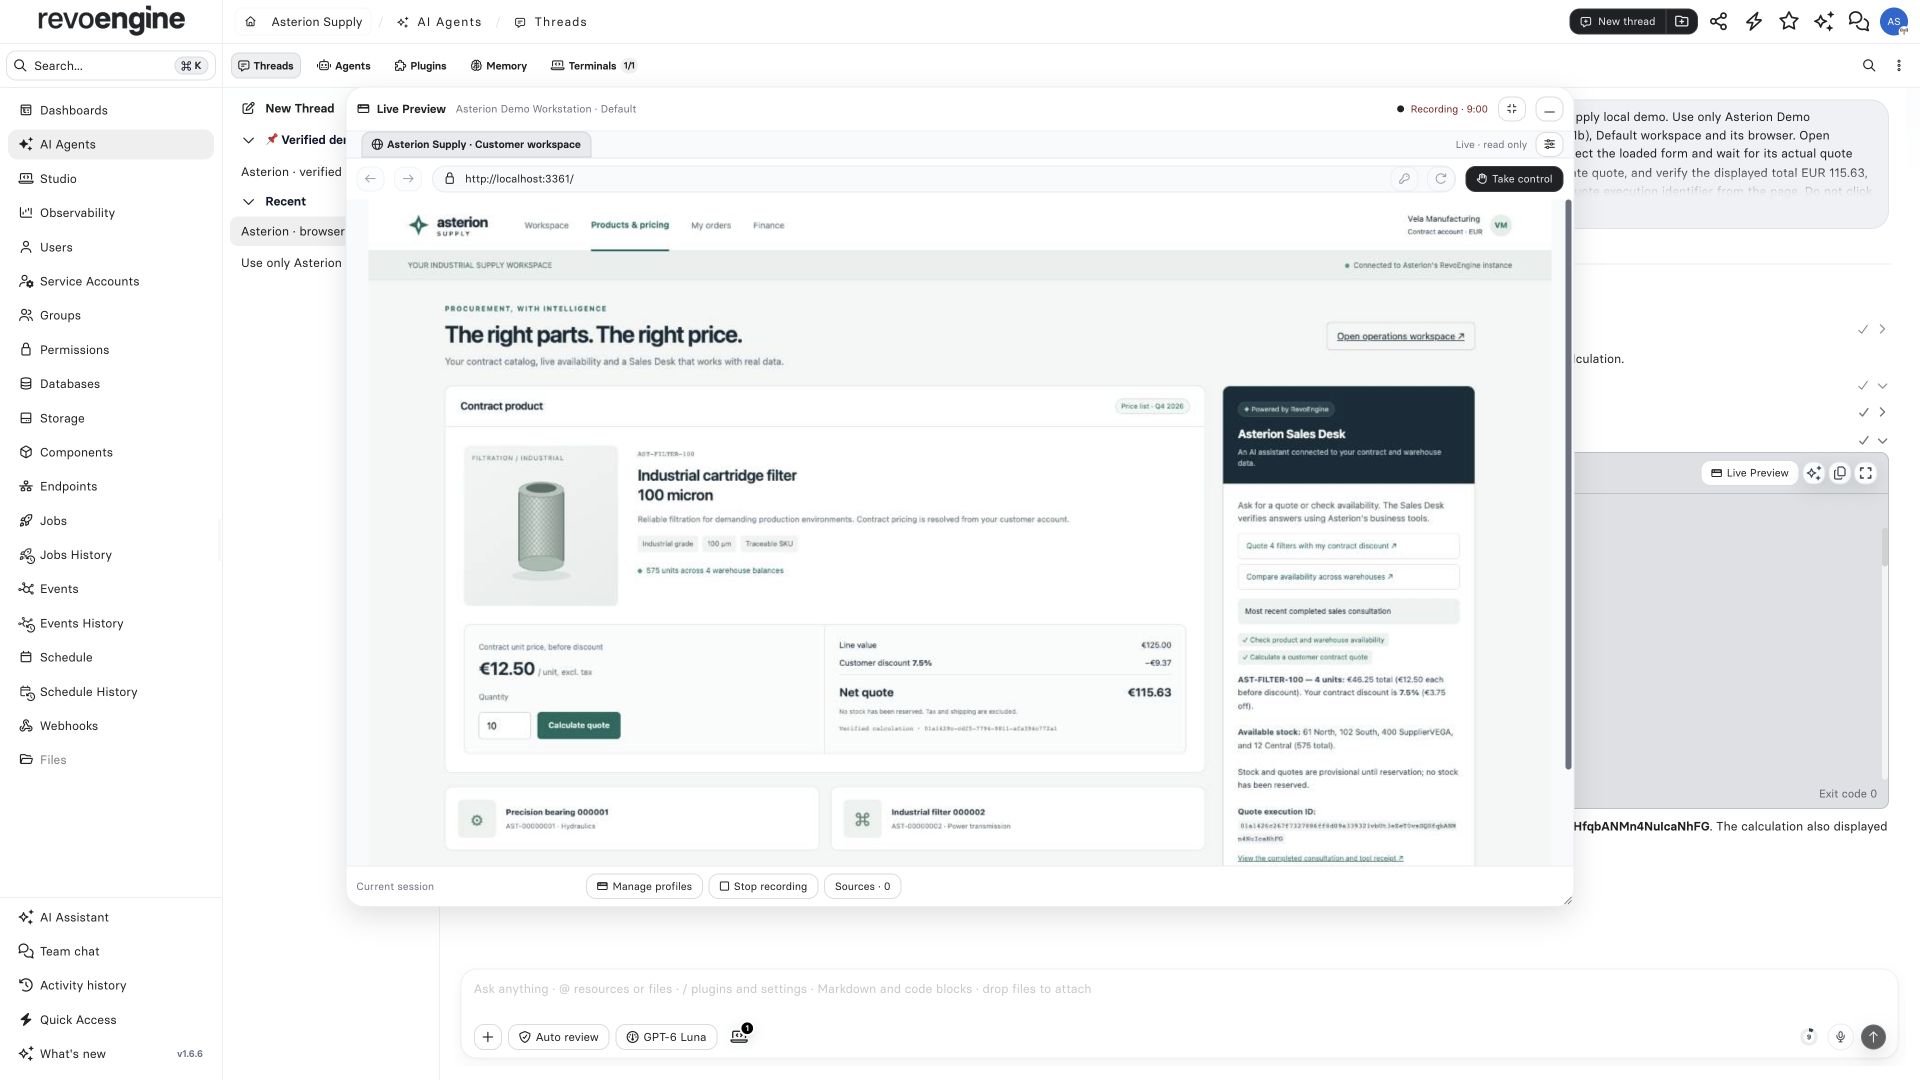
Task: Click the Manage profiles button
Action: (644, 886)
